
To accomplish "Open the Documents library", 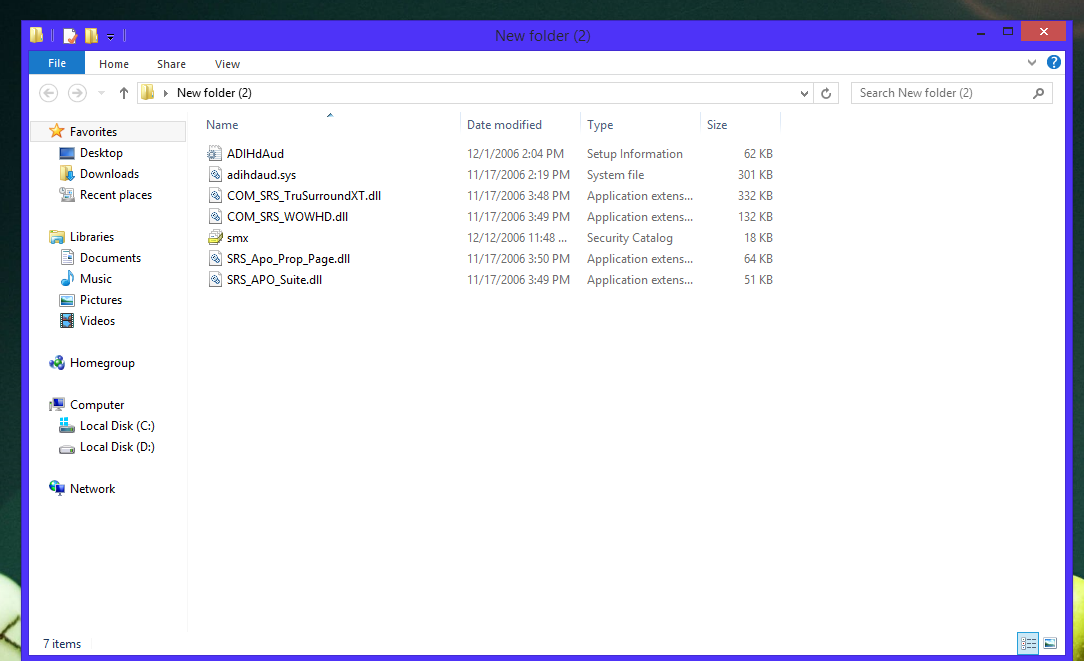I will pos(110,258).
